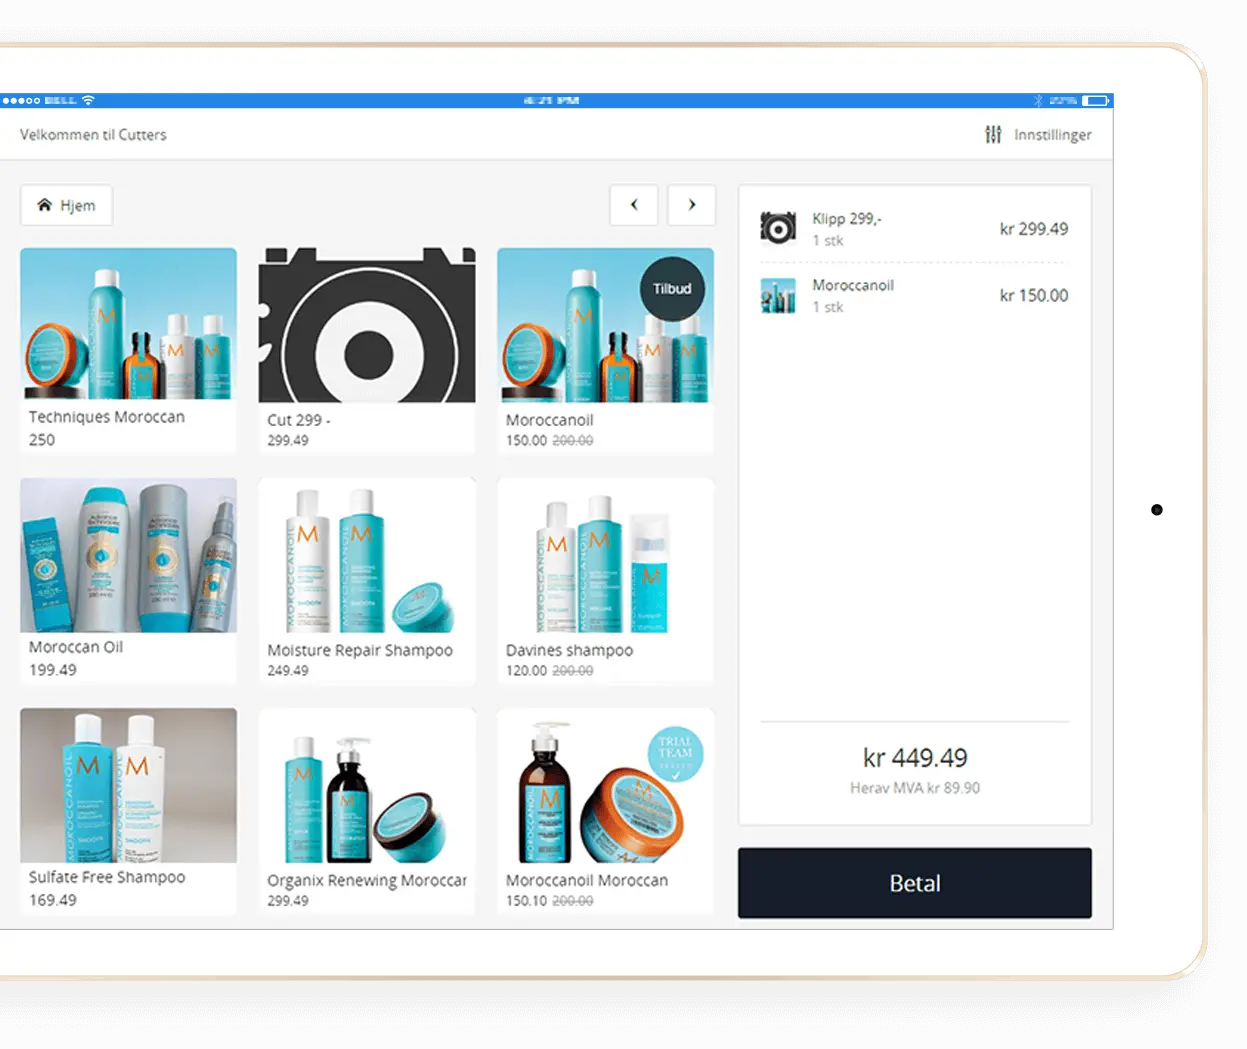Tap the Tilbud badge on Moroccanoil
The width and height of the screenshot is (1247, 1049).
tap(672, 289)
